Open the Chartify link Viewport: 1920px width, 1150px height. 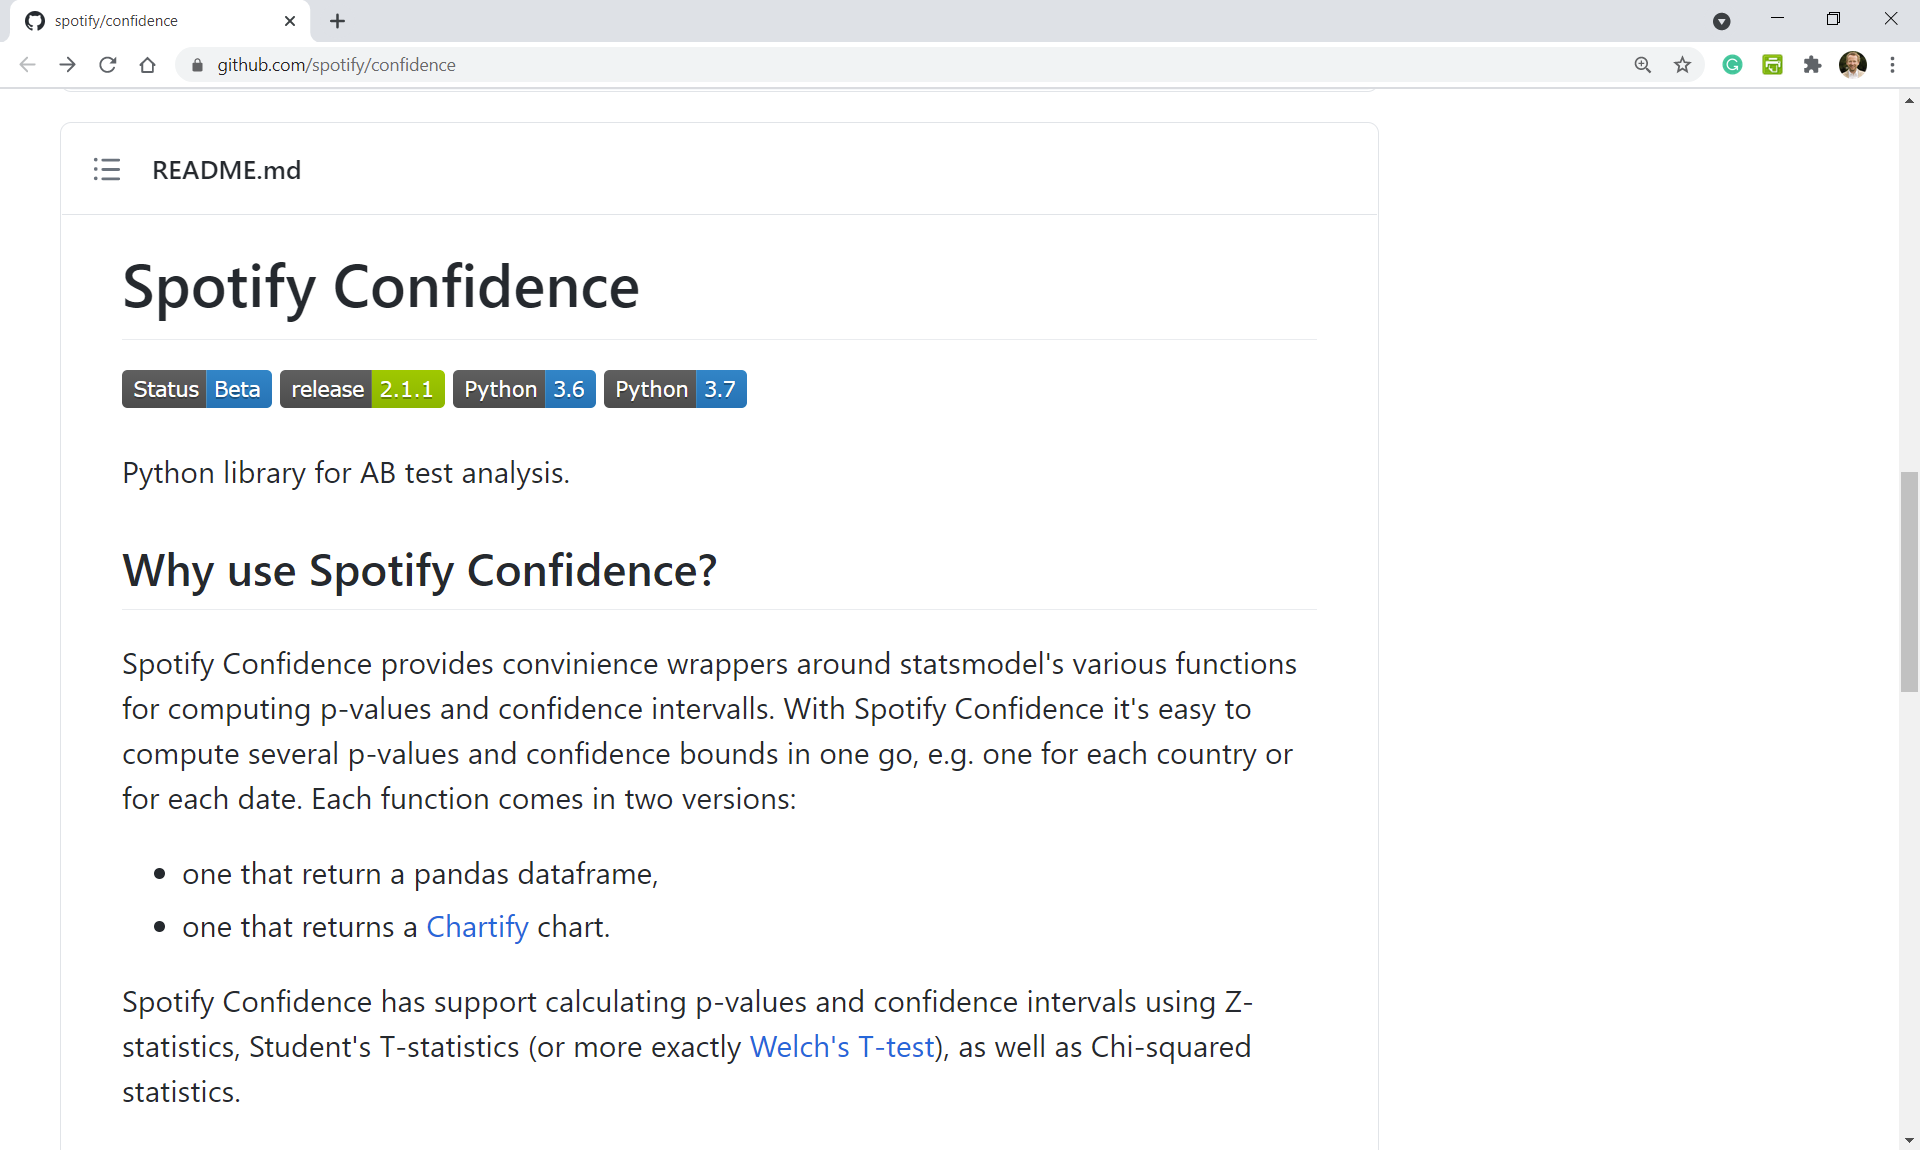[x=477, y=926]
